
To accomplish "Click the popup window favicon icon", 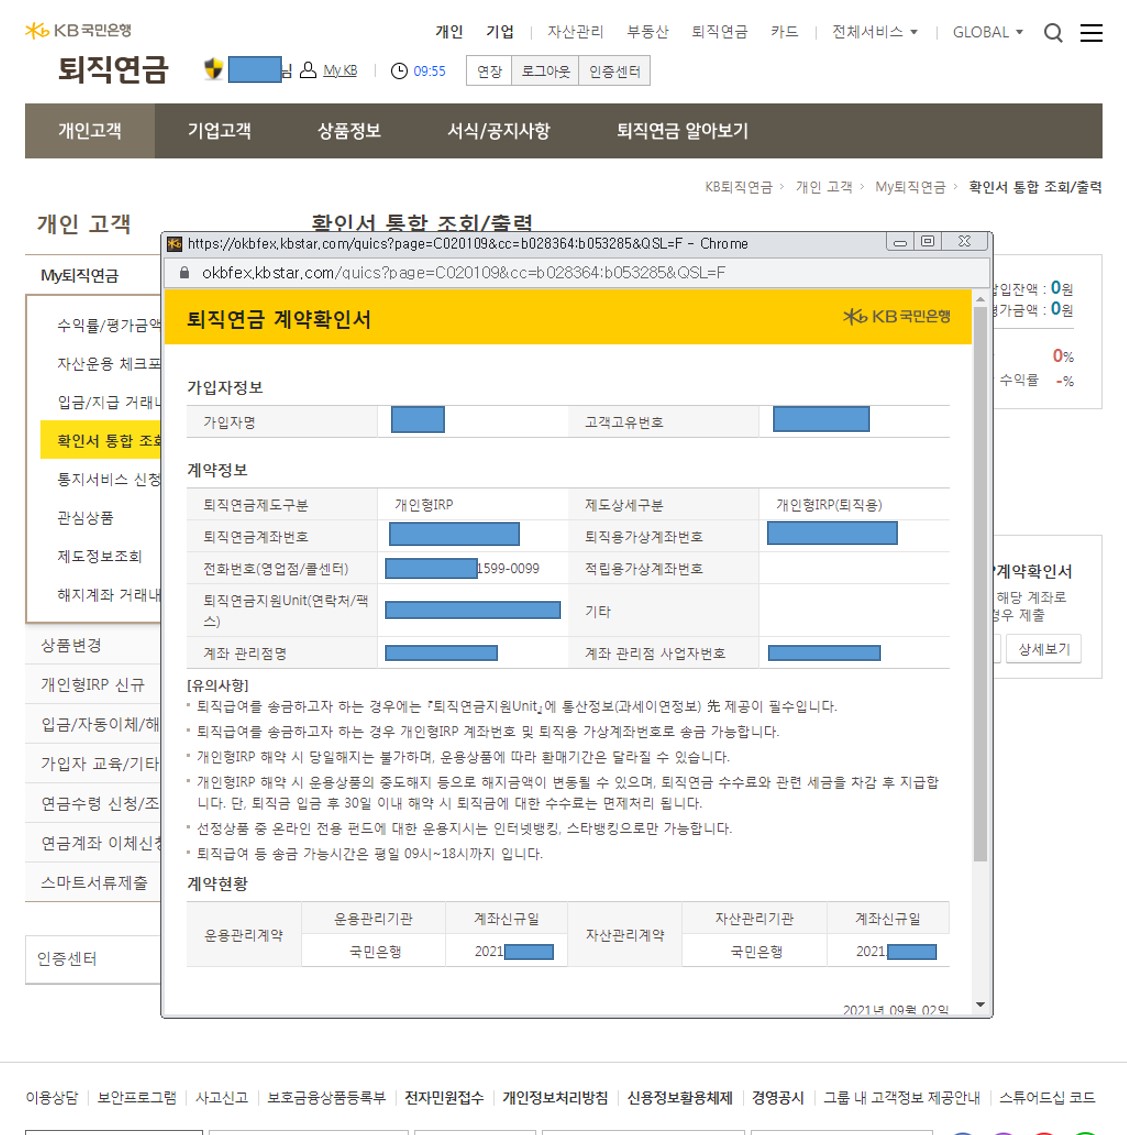I will click(174, 244).
